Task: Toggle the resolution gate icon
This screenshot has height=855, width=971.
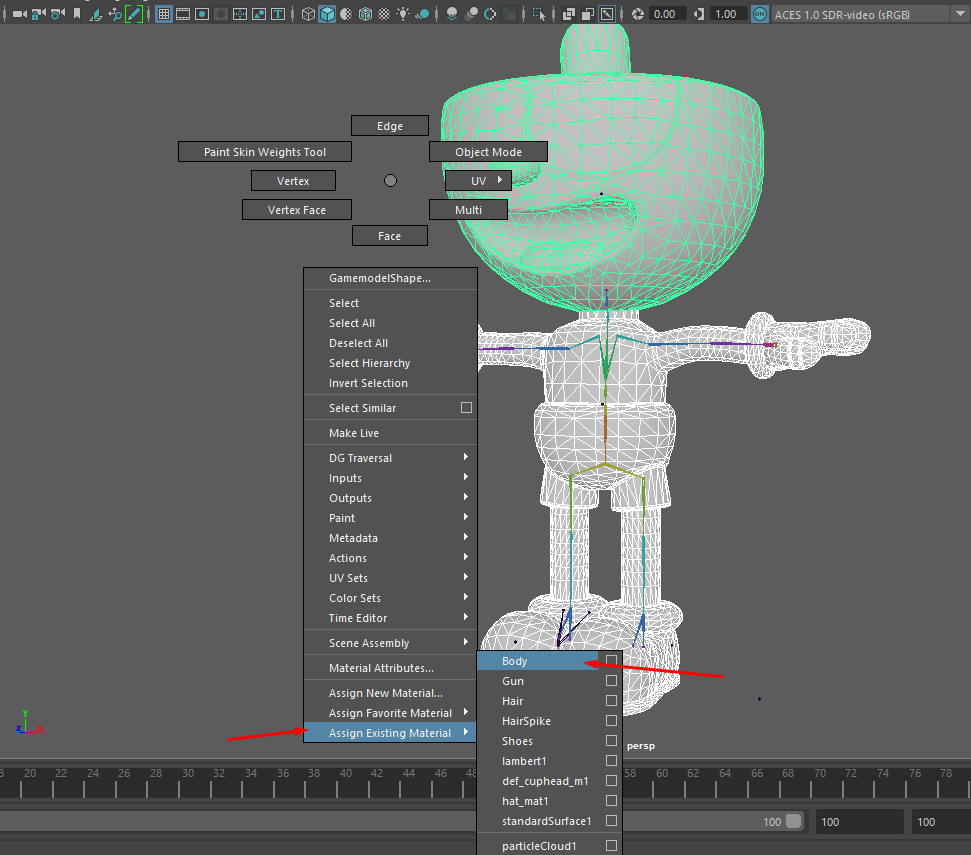Action: 202,14
